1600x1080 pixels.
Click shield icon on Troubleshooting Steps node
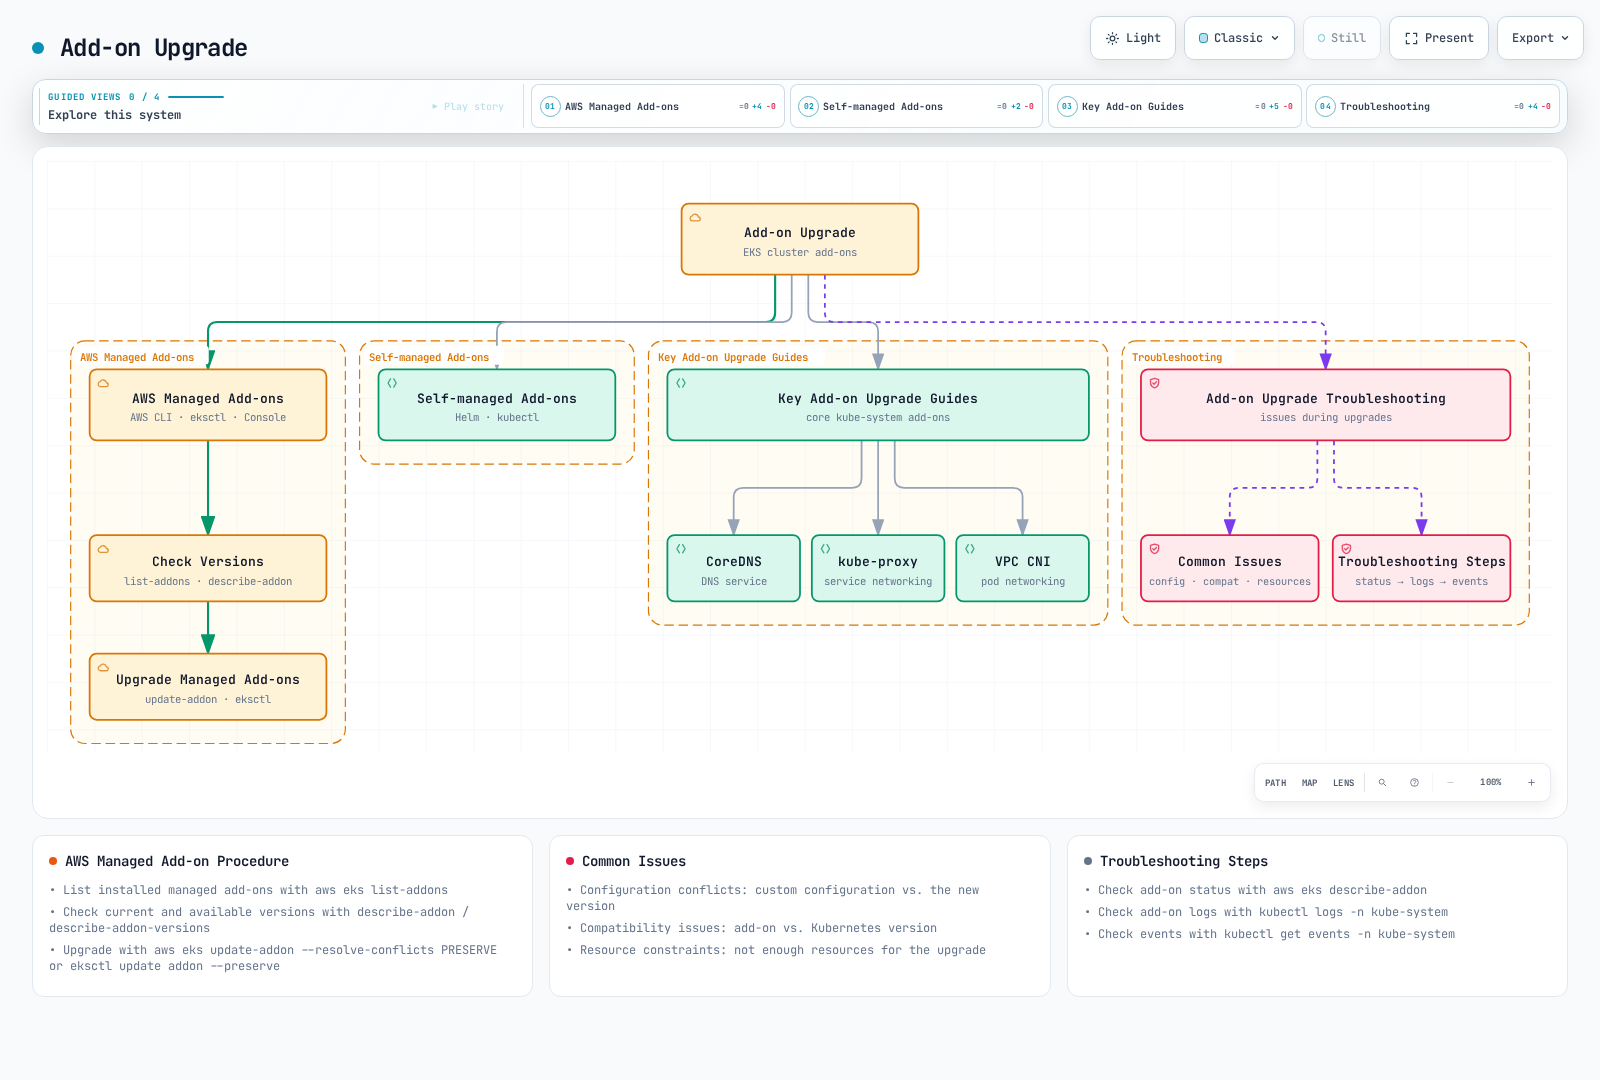point(1346,549)
